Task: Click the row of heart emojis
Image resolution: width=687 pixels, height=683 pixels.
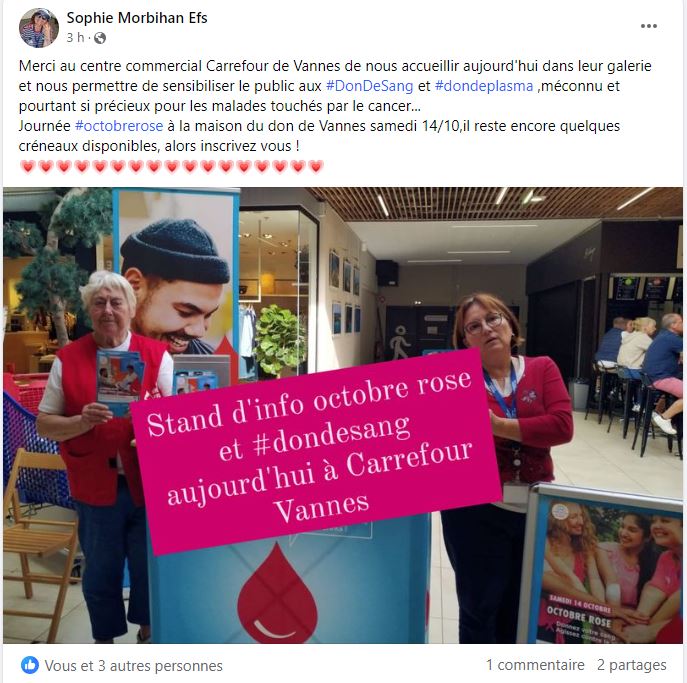Action: pyautogui.click(x=172, y=166)
